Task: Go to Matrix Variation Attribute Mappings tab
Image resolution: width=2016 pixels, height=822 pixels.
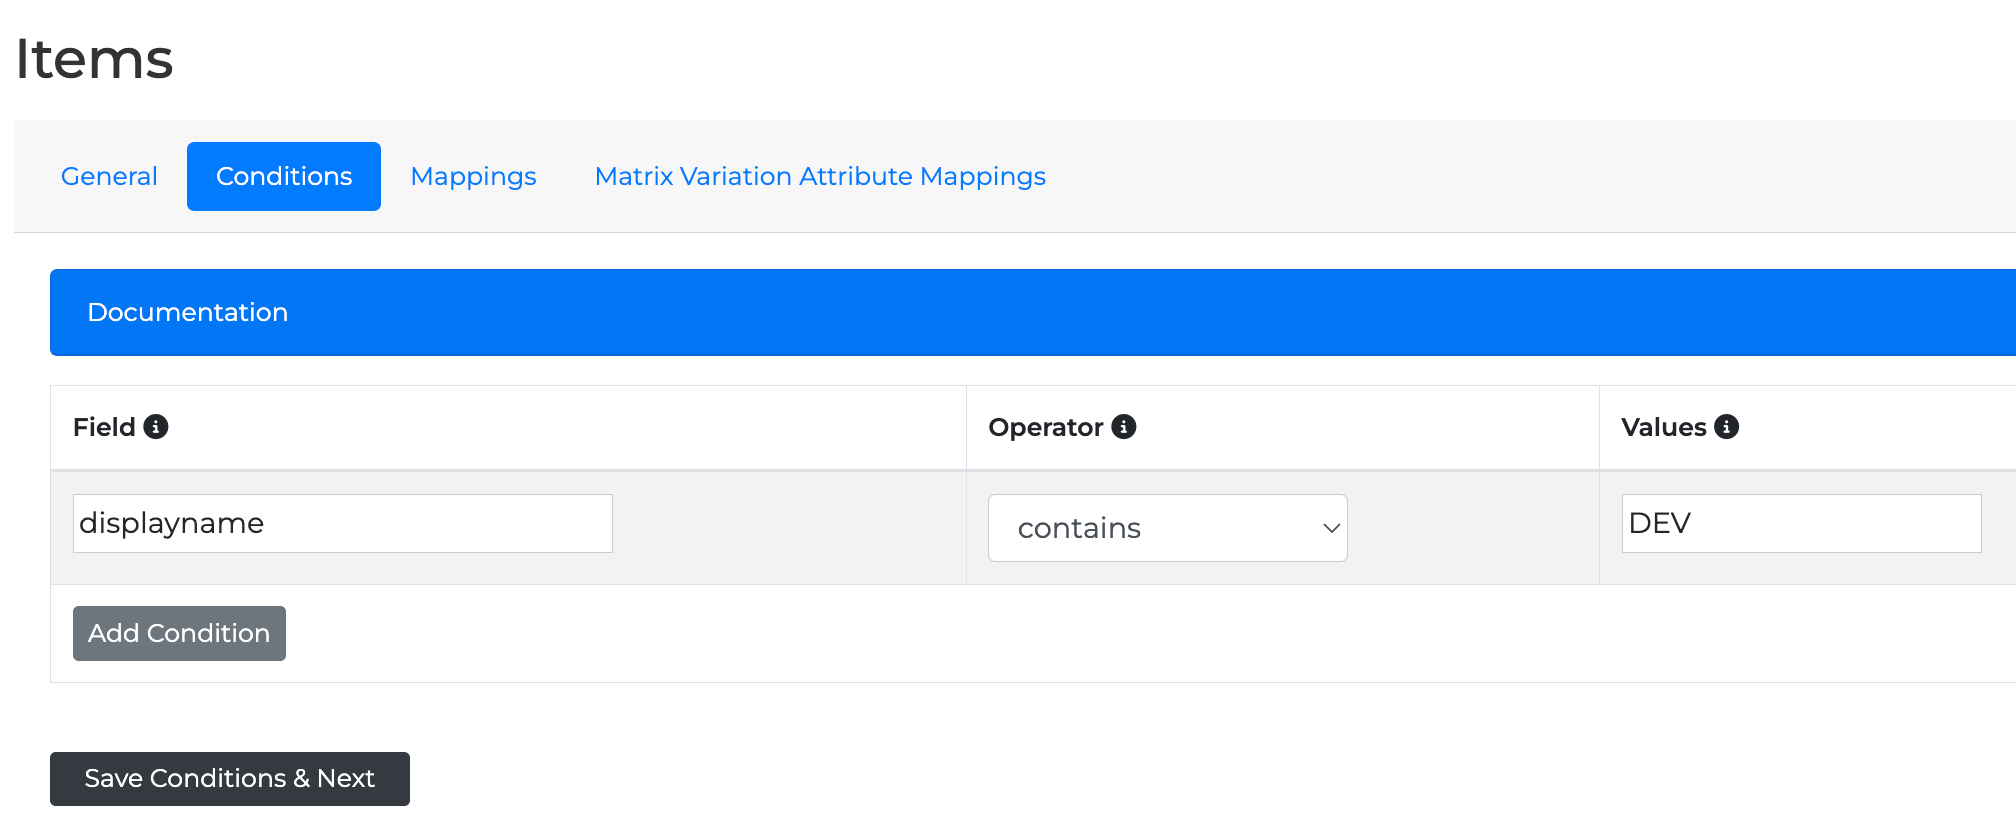Action: (x=820, y=176)
